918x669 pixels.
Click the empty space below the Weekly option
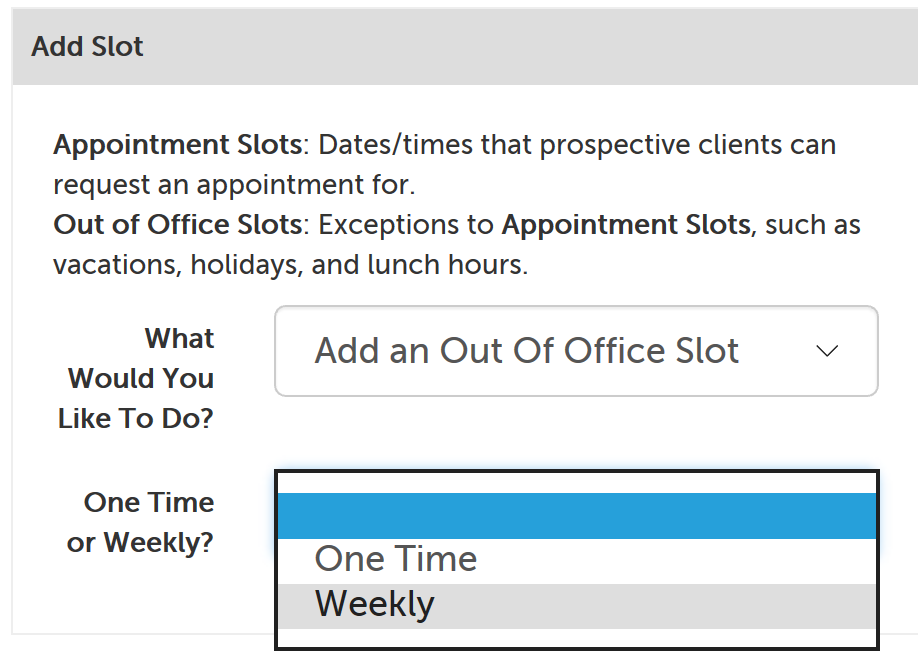576,638
